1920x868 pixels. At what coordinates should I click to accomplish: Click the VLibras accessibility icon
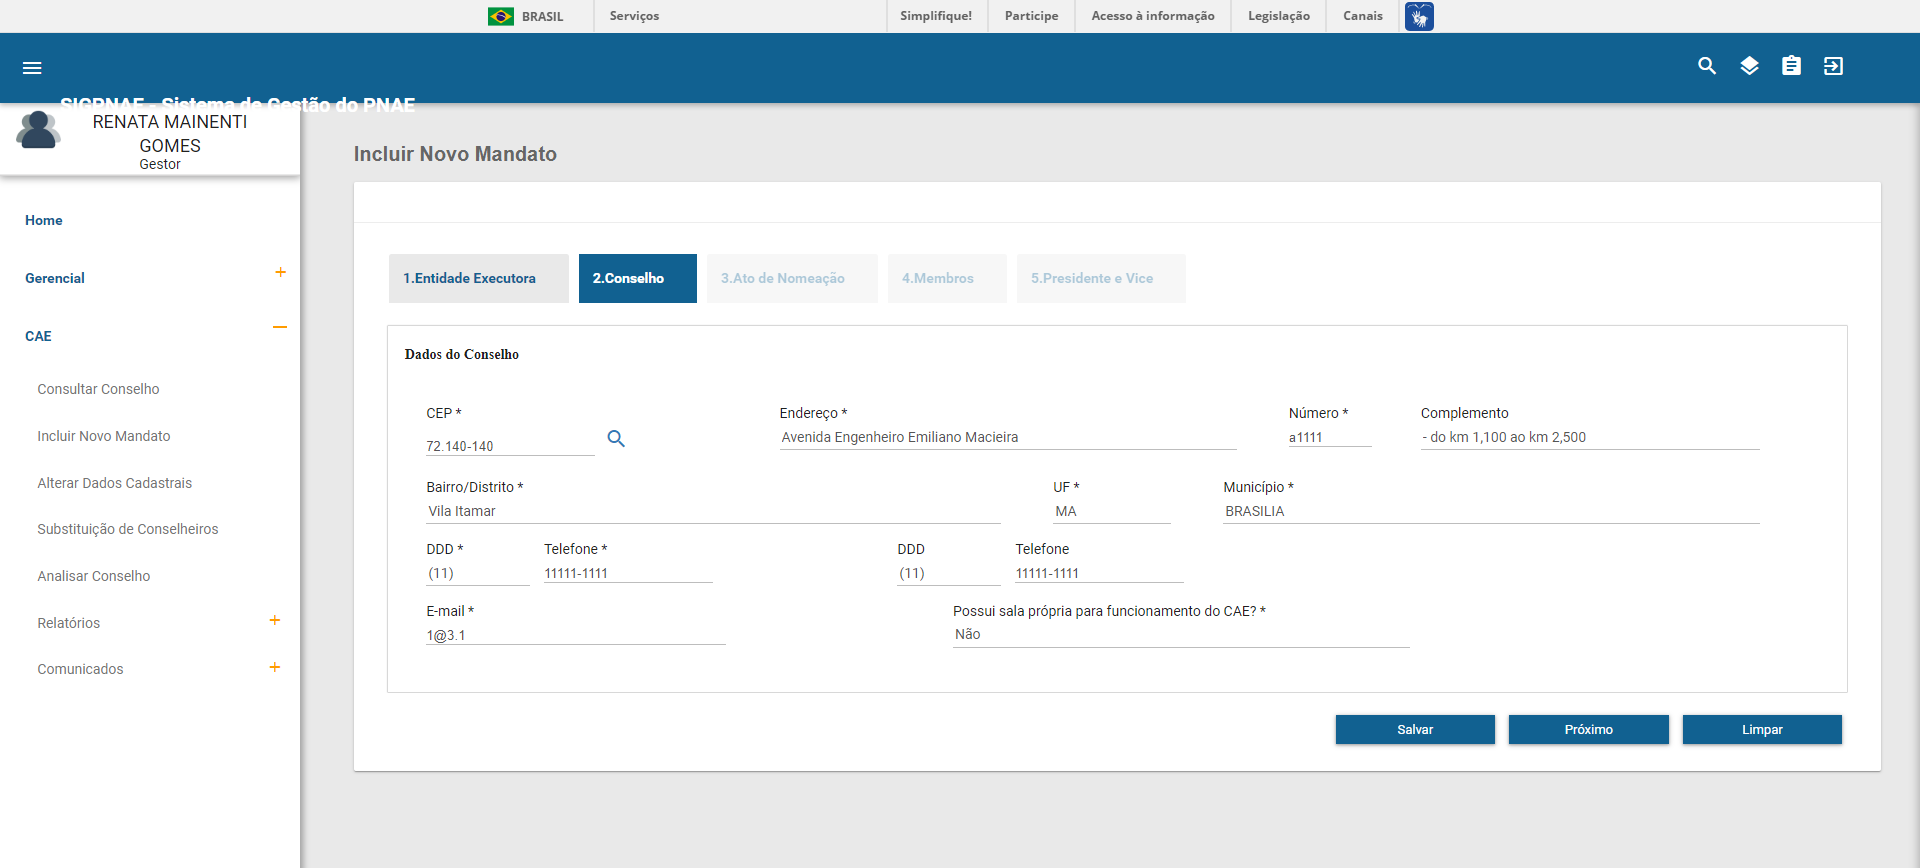[x=1418, y=16]
